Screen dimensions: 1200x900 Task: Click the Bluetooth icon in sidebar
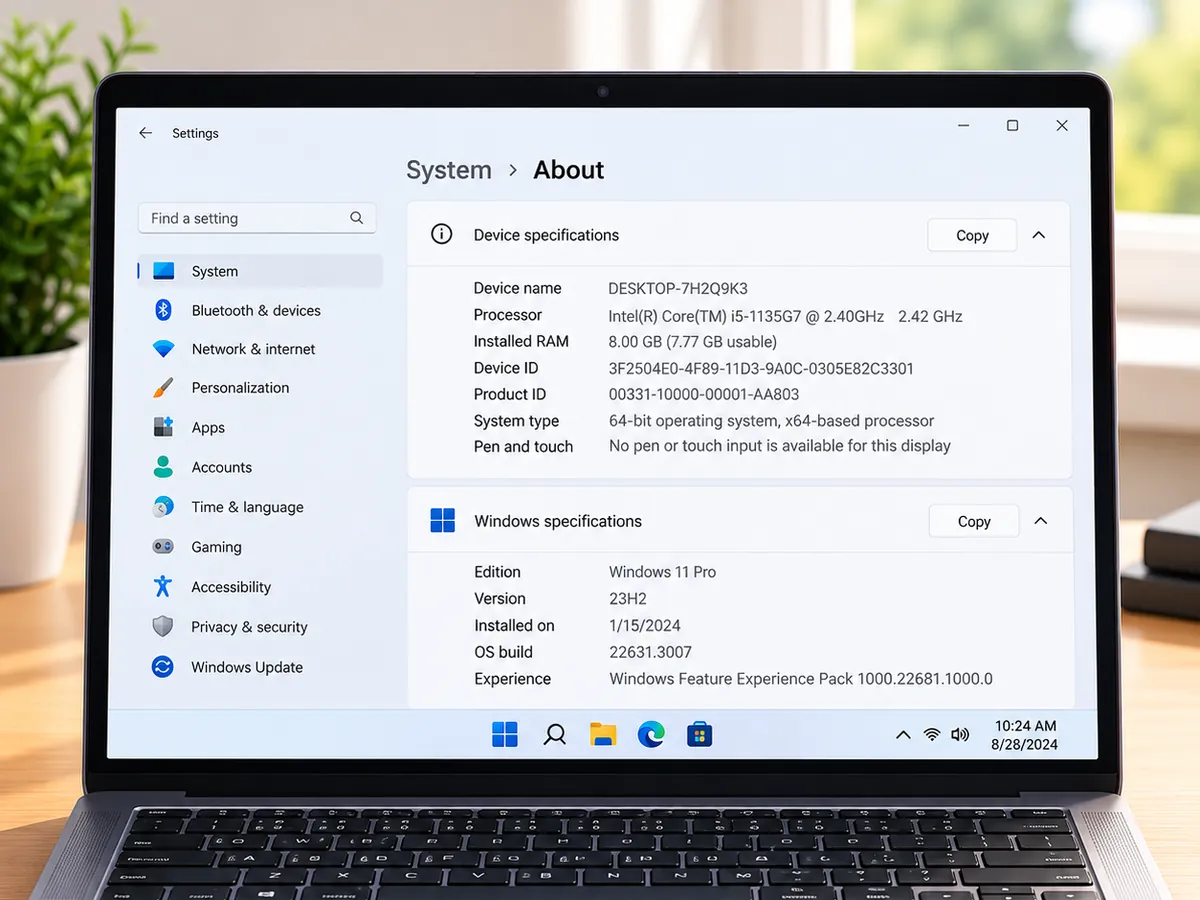click(163, 310)
